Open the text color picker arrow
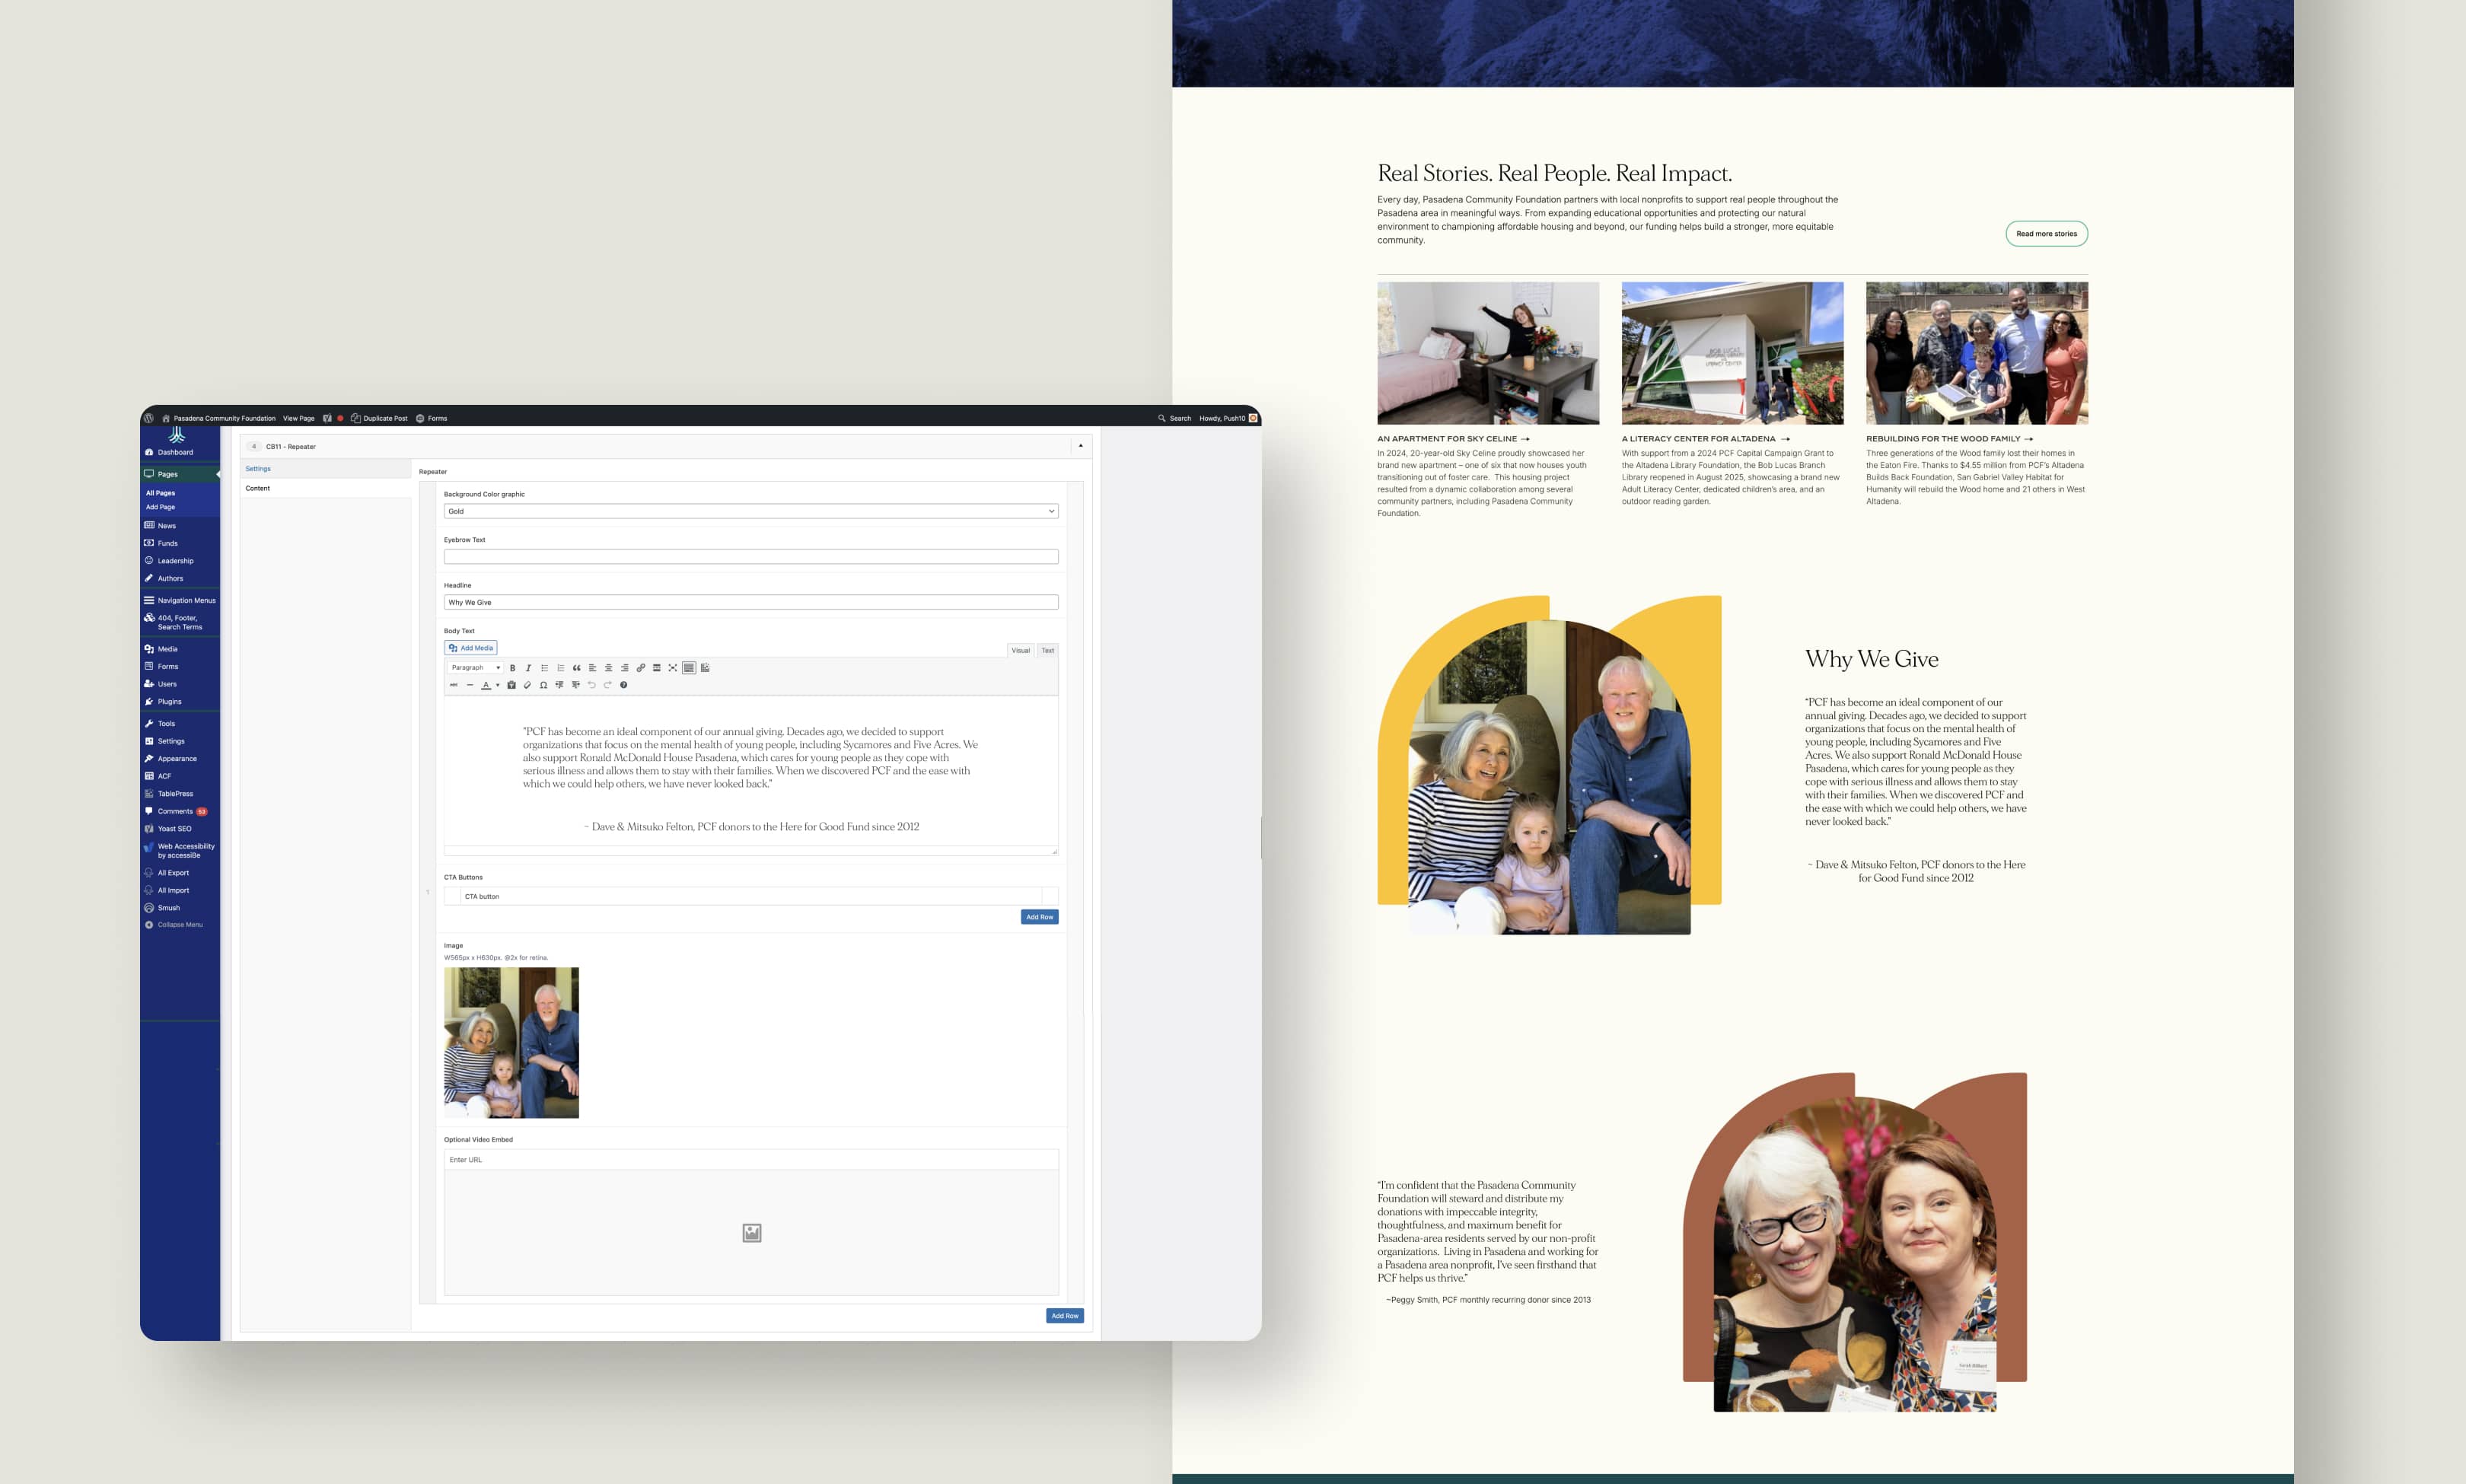Image resolution: width=2466 pixels, height=1484 pixels. (x=497, y=685)
